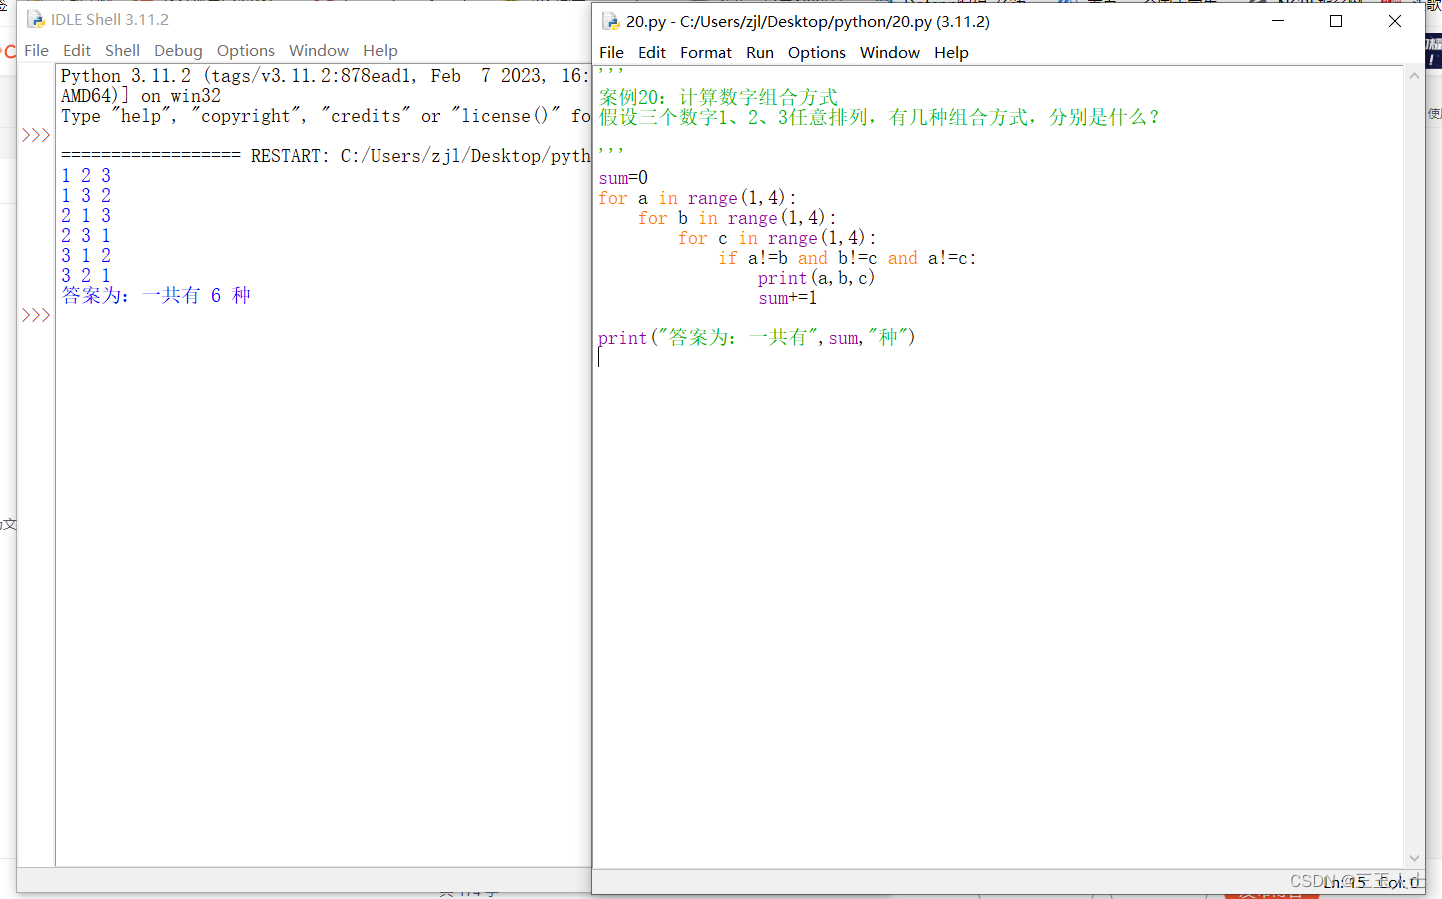The width and height of the screenshot is (1442, 899).
Task: Open Window menu in 20.py editor
Action: point(890,52)
